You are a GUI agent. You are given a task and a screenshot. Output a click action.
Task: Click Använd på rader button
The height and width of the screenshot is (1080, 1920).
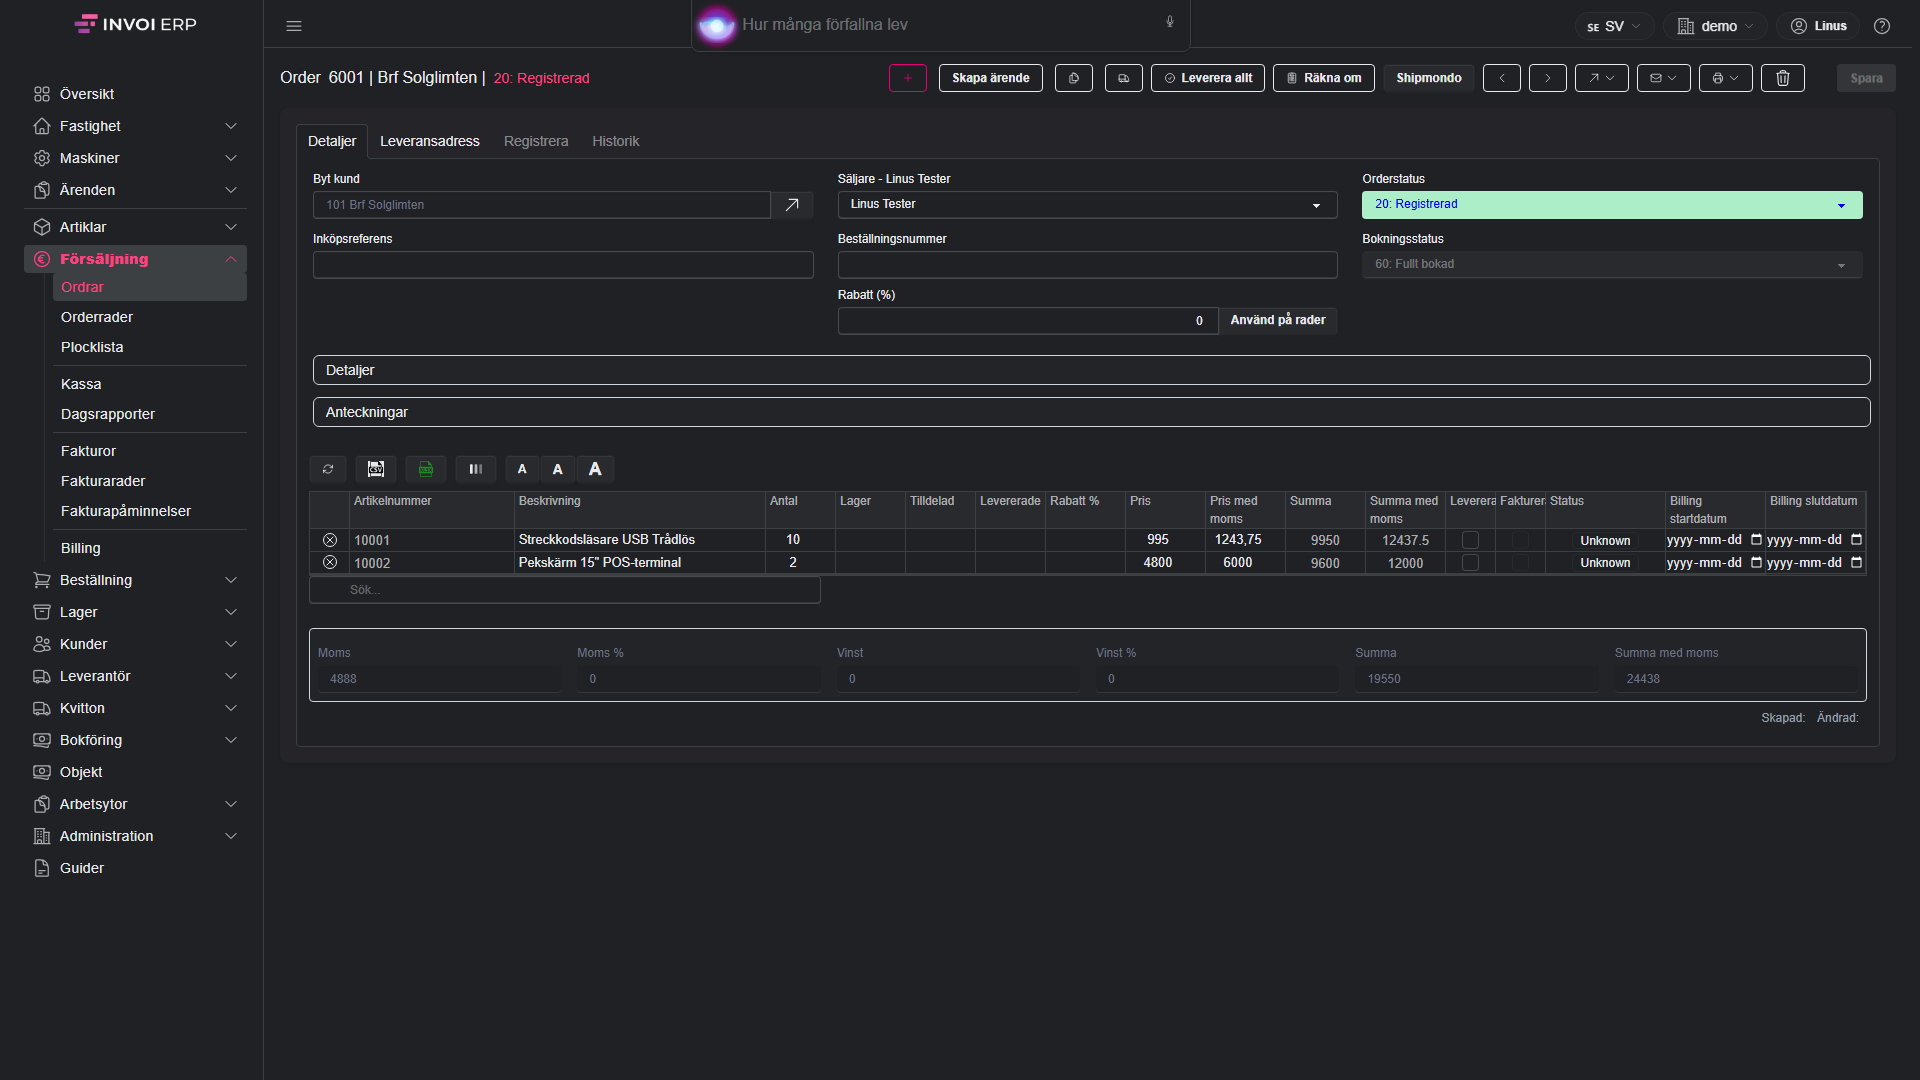coord(1278,320)
